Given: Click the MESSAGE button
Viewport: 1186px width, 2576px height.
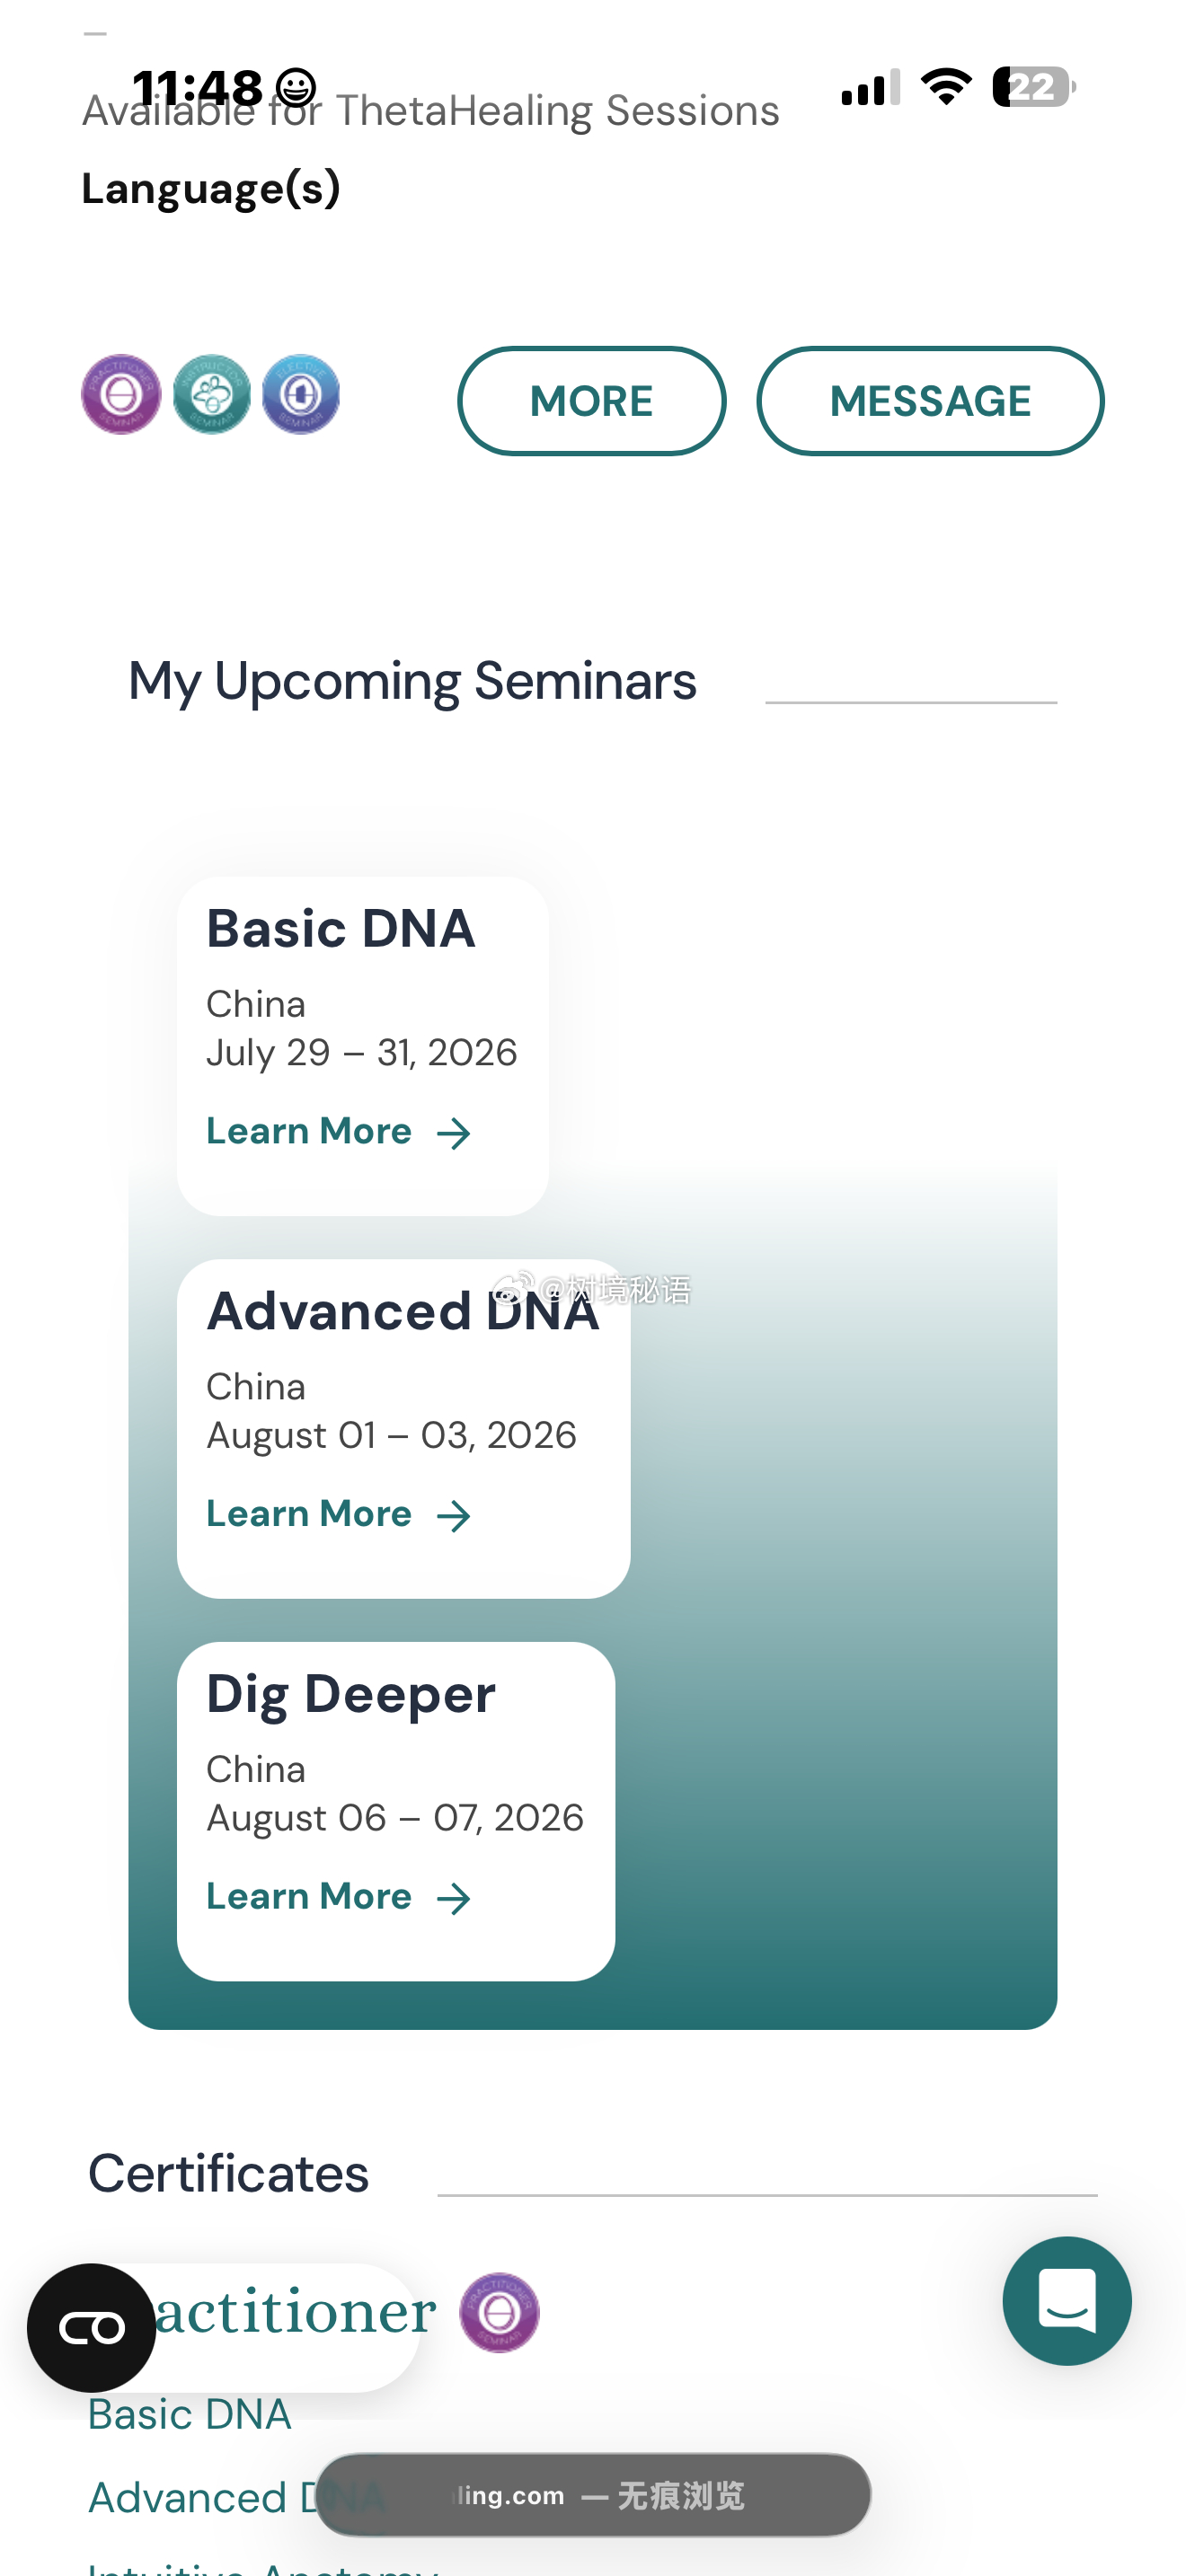Looking at the screenshot, I should (x=930, y=401).
